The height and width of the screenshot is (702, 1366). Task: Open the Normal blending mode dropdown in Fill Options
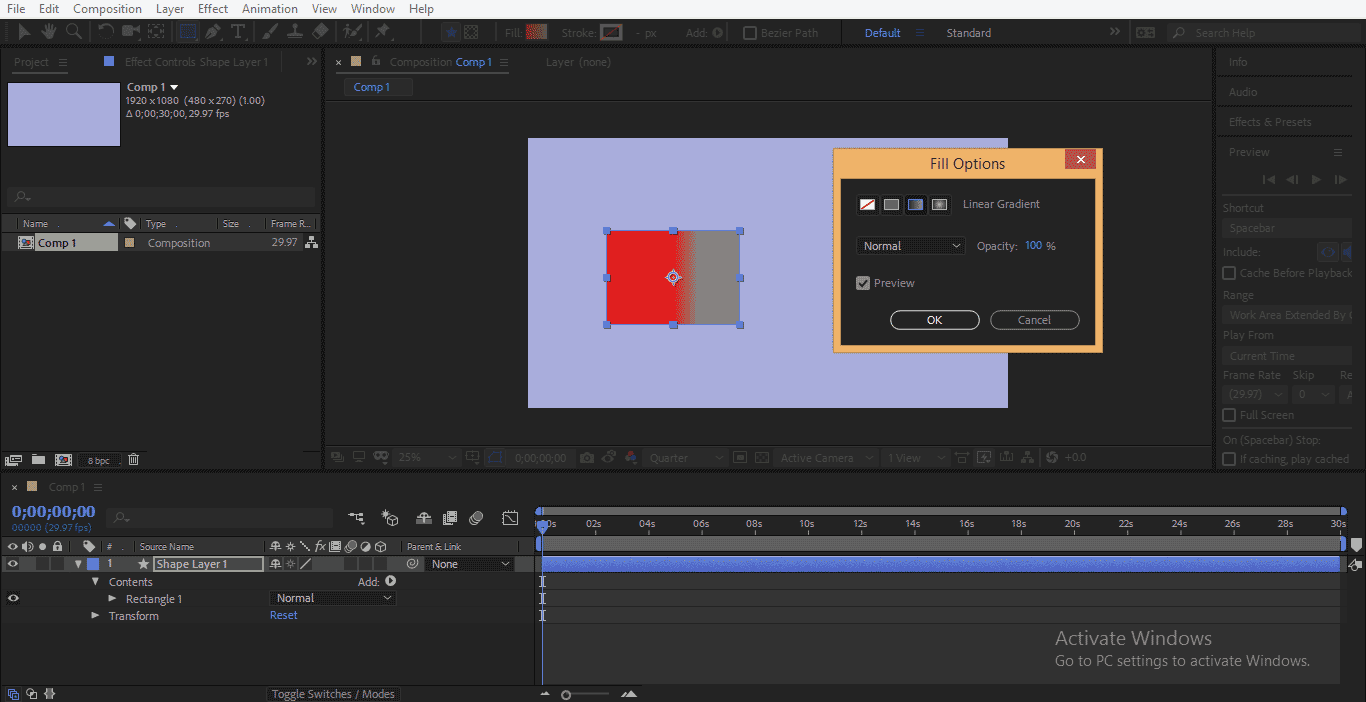[910, 245]
